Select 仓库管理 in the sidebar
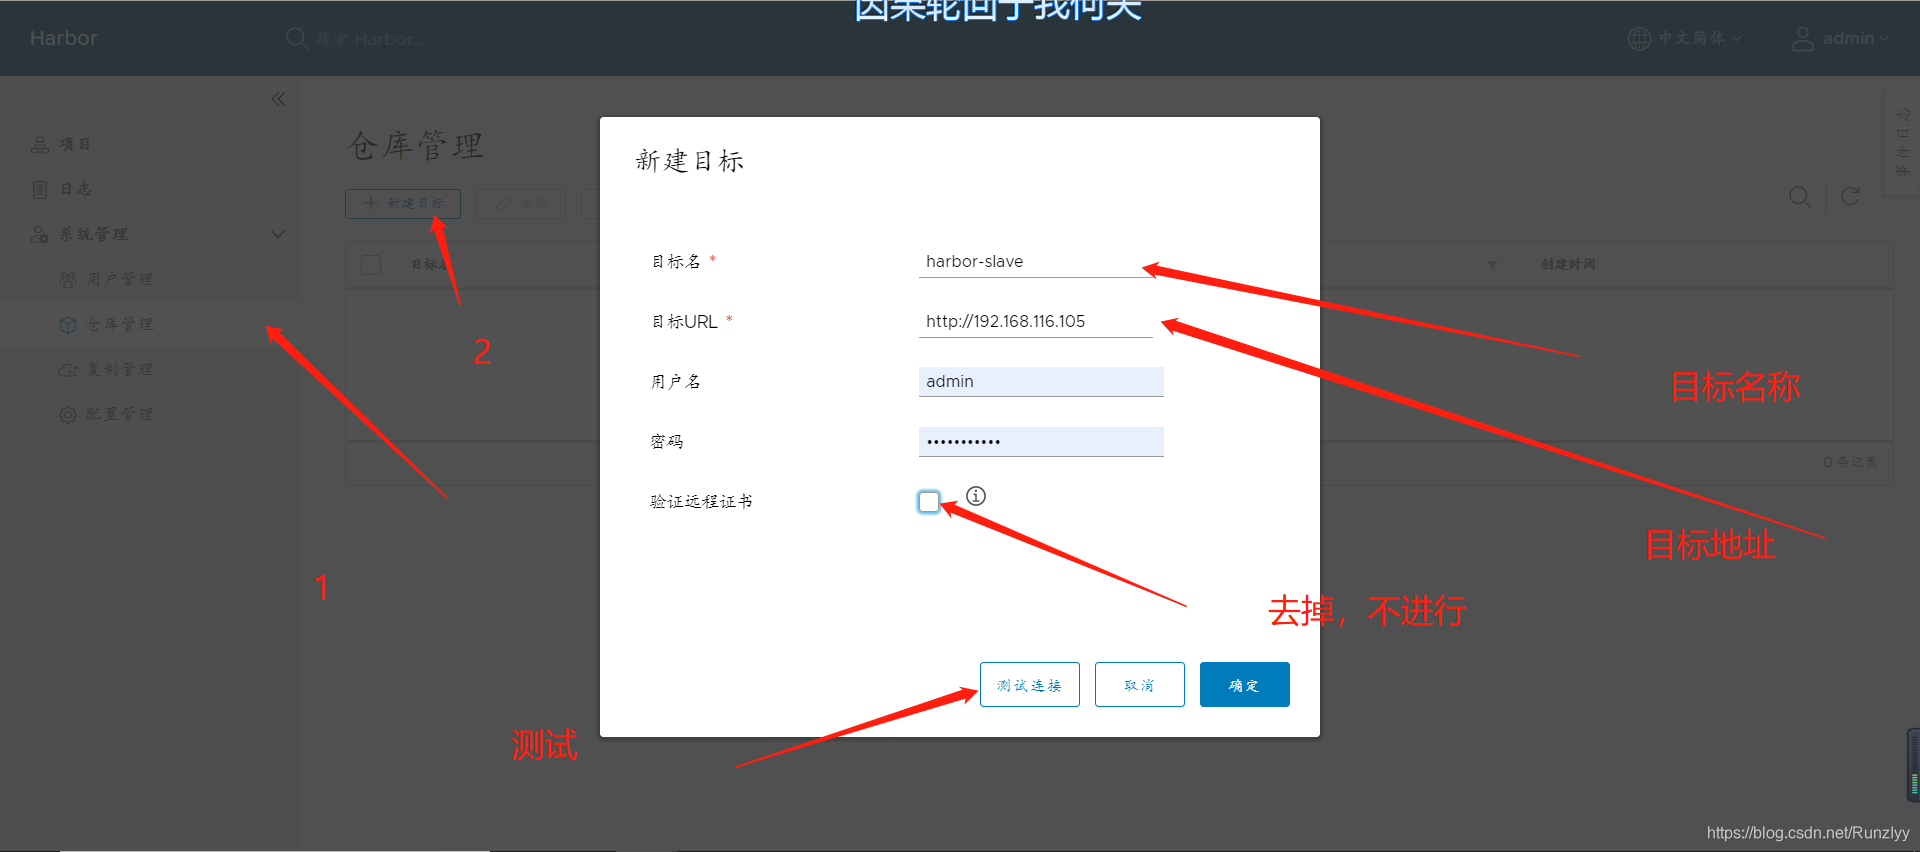1920x852 pixels. [120, 324]
